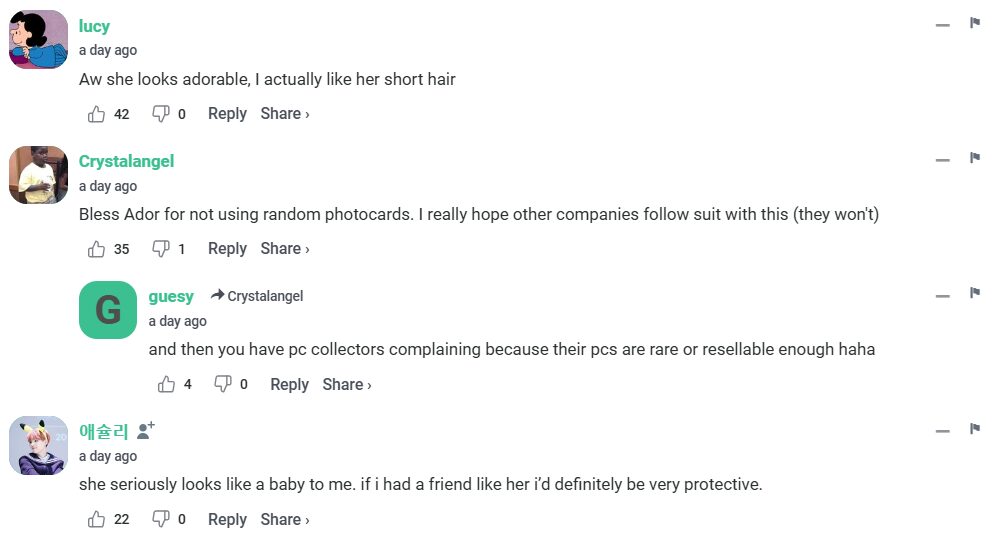This screenshot has width=996, height=538.
Task: Open lucy's profile via username
Action: tap(94, 26)
